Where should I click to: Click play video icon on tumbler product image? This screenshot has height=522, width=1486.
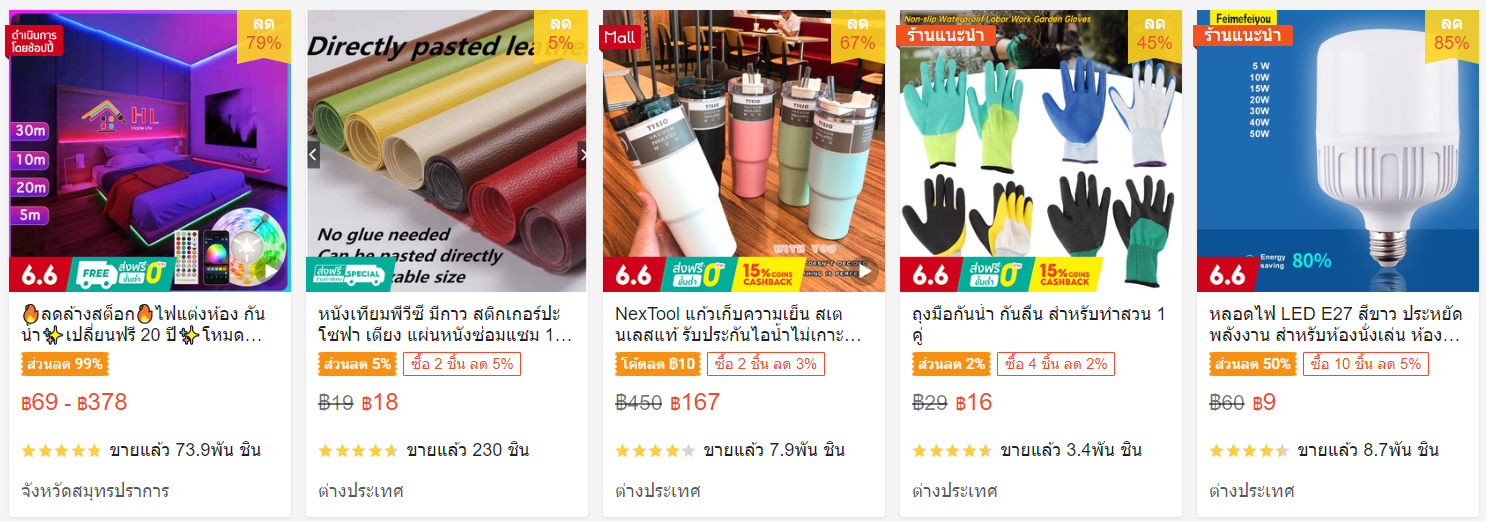click(865, 270)
